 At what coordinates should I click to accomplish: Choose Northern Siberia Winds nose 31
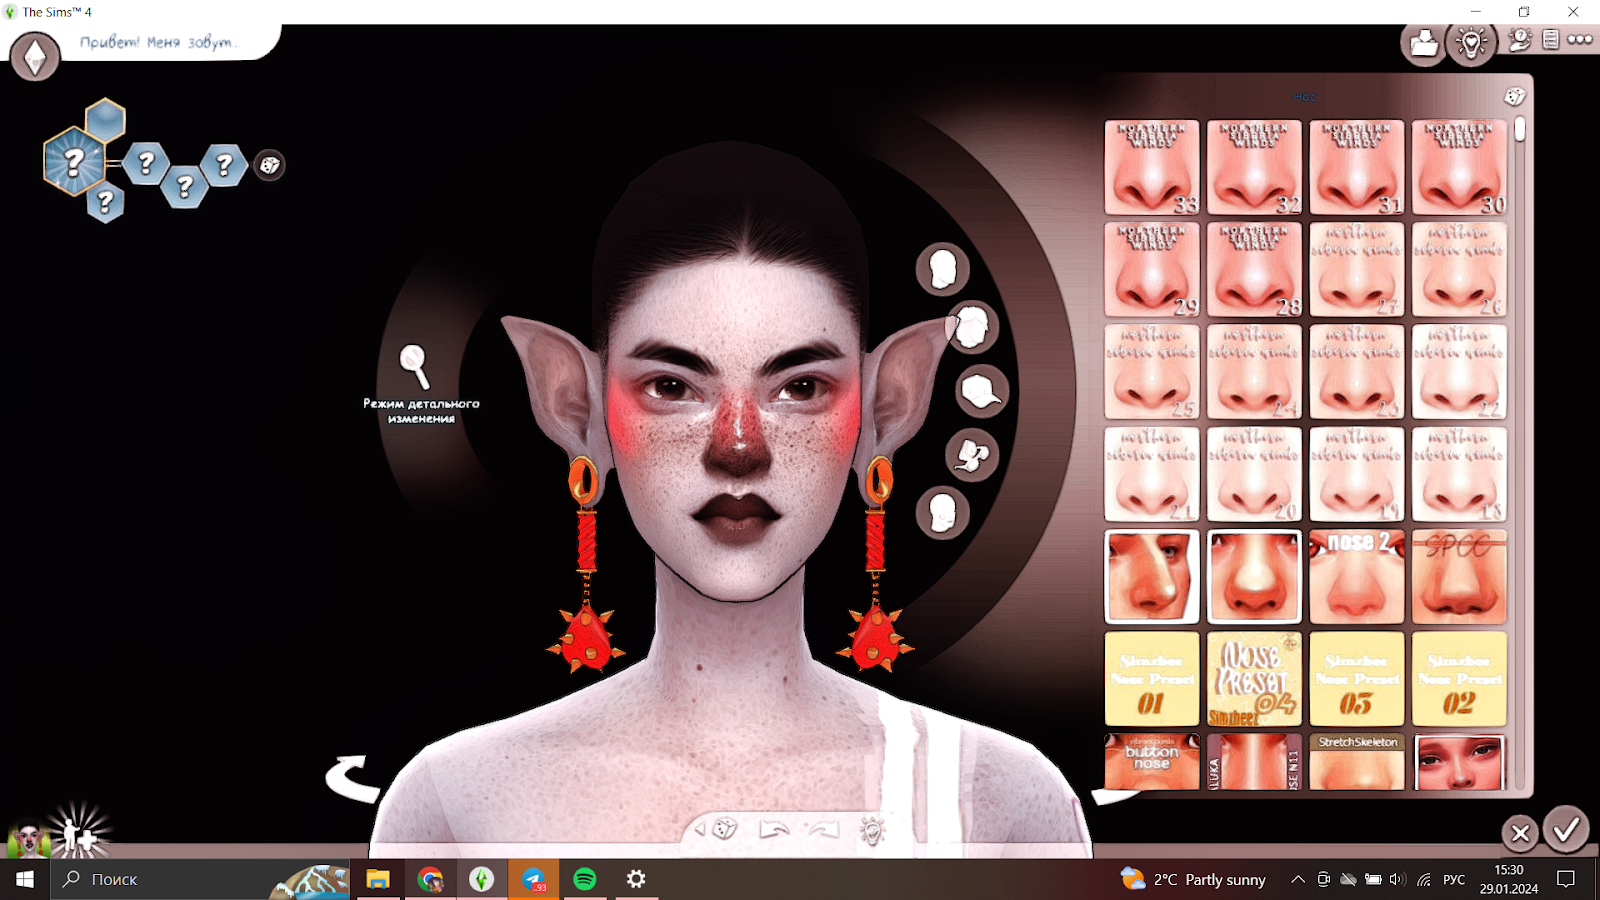[x=1357, y=167]
